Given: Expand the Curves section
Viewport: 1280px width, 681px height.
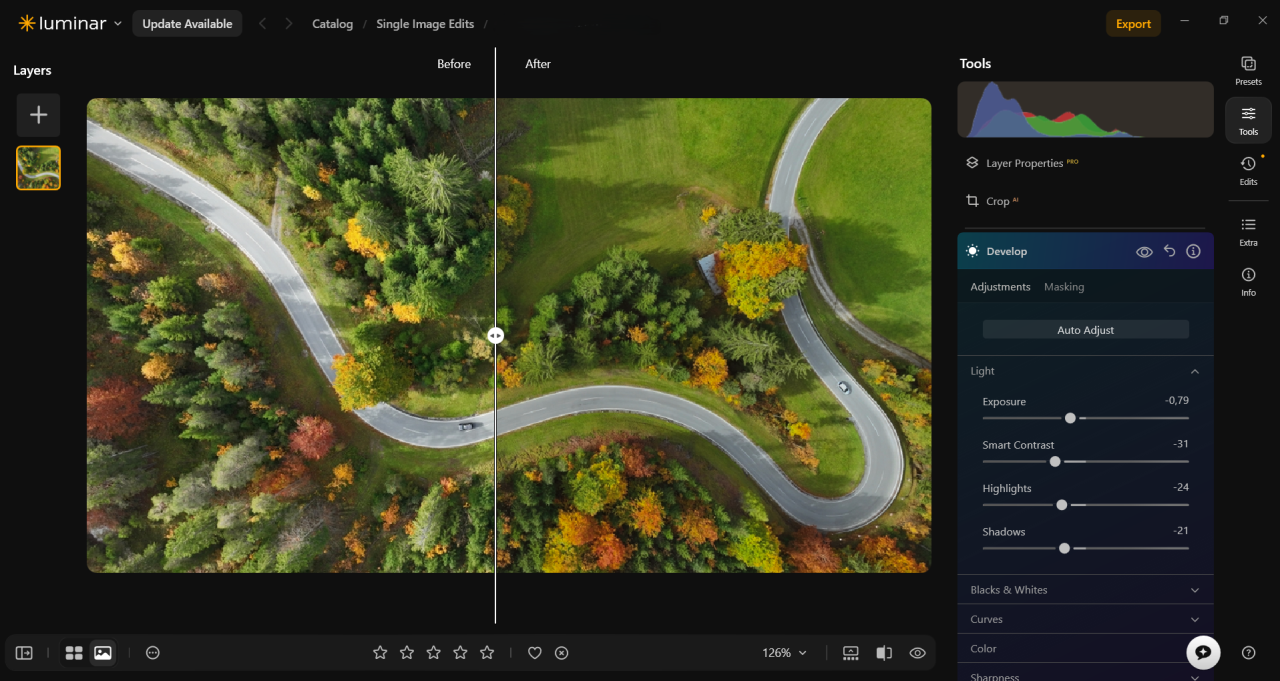Looking at the screenshot, I should 1085,619.
